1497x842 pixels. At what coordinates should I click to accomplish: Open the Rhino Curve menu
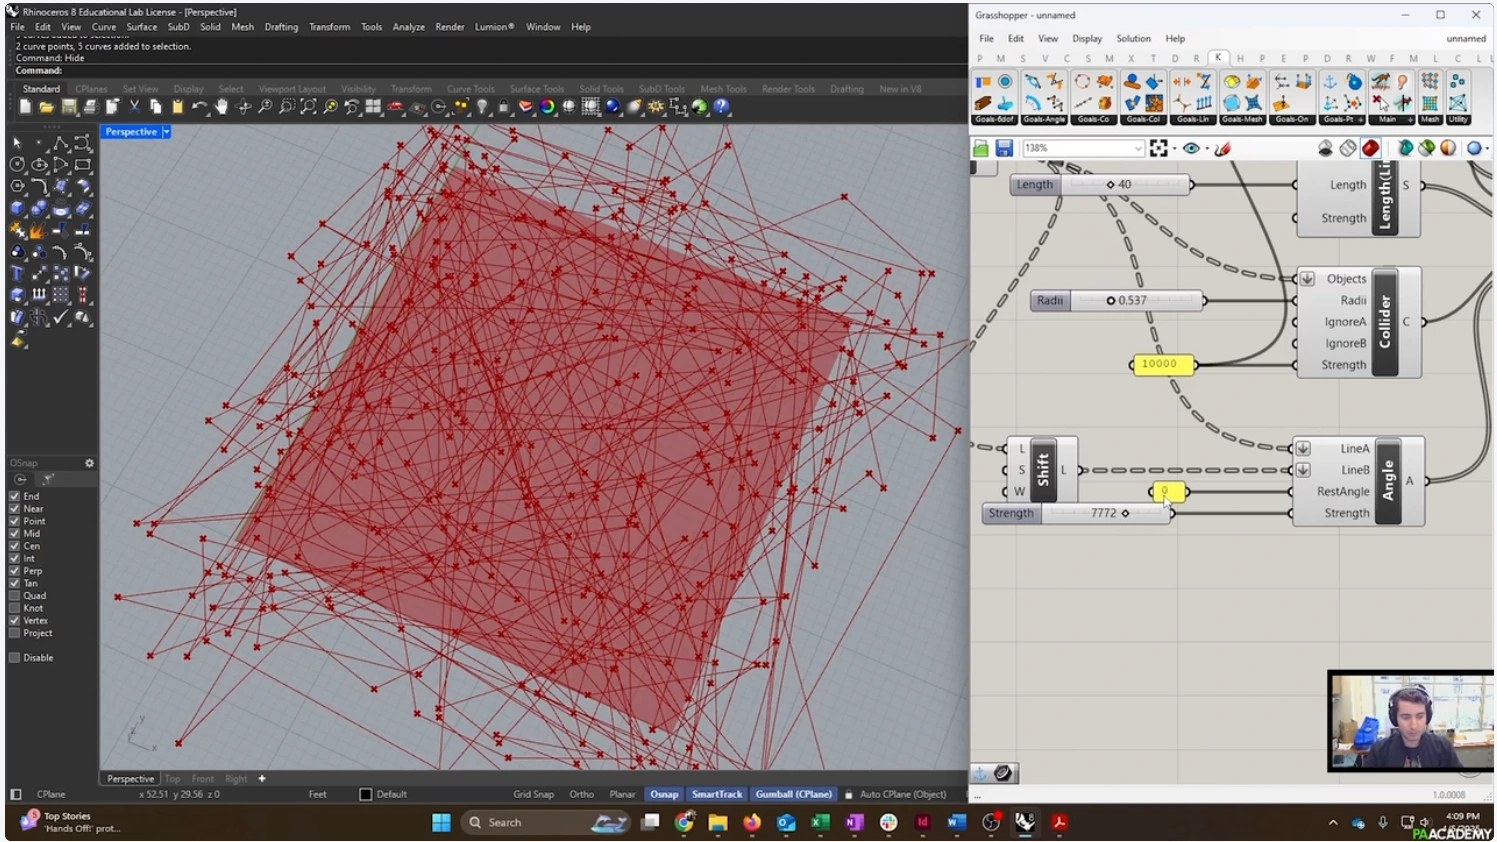click(x=104, y=27)
